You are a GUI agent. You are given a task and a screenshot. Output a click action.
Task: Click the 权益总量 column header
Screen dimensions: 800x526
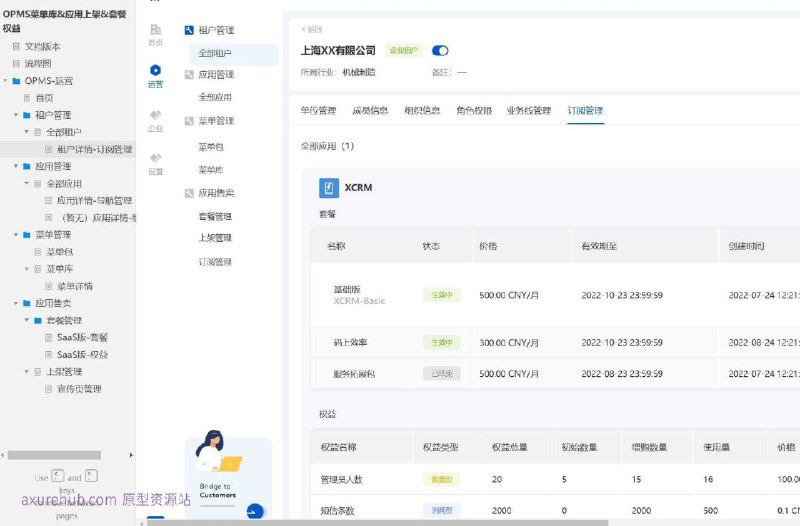[509, 447]
